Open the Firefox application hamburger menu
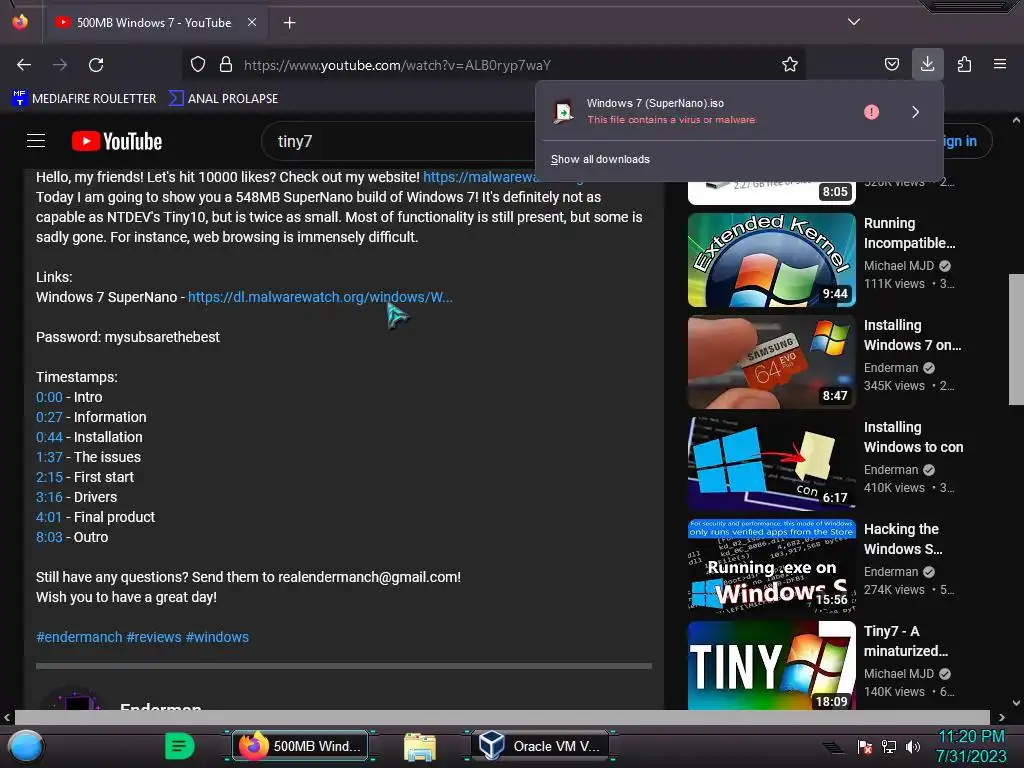The image size is (1024, 768). (x=1000, y=64)
